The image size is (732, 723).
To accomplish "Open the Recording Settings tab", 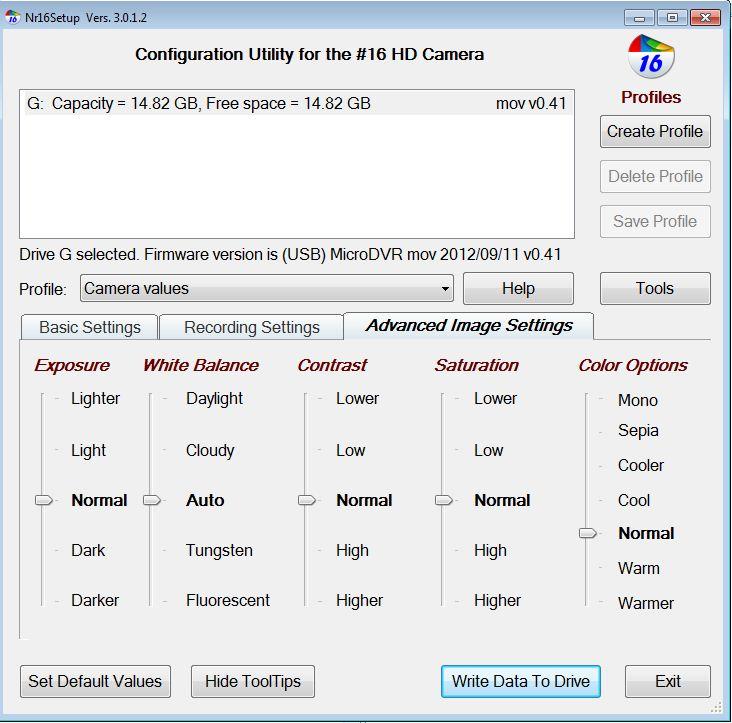I will click(x=251, y=327).
